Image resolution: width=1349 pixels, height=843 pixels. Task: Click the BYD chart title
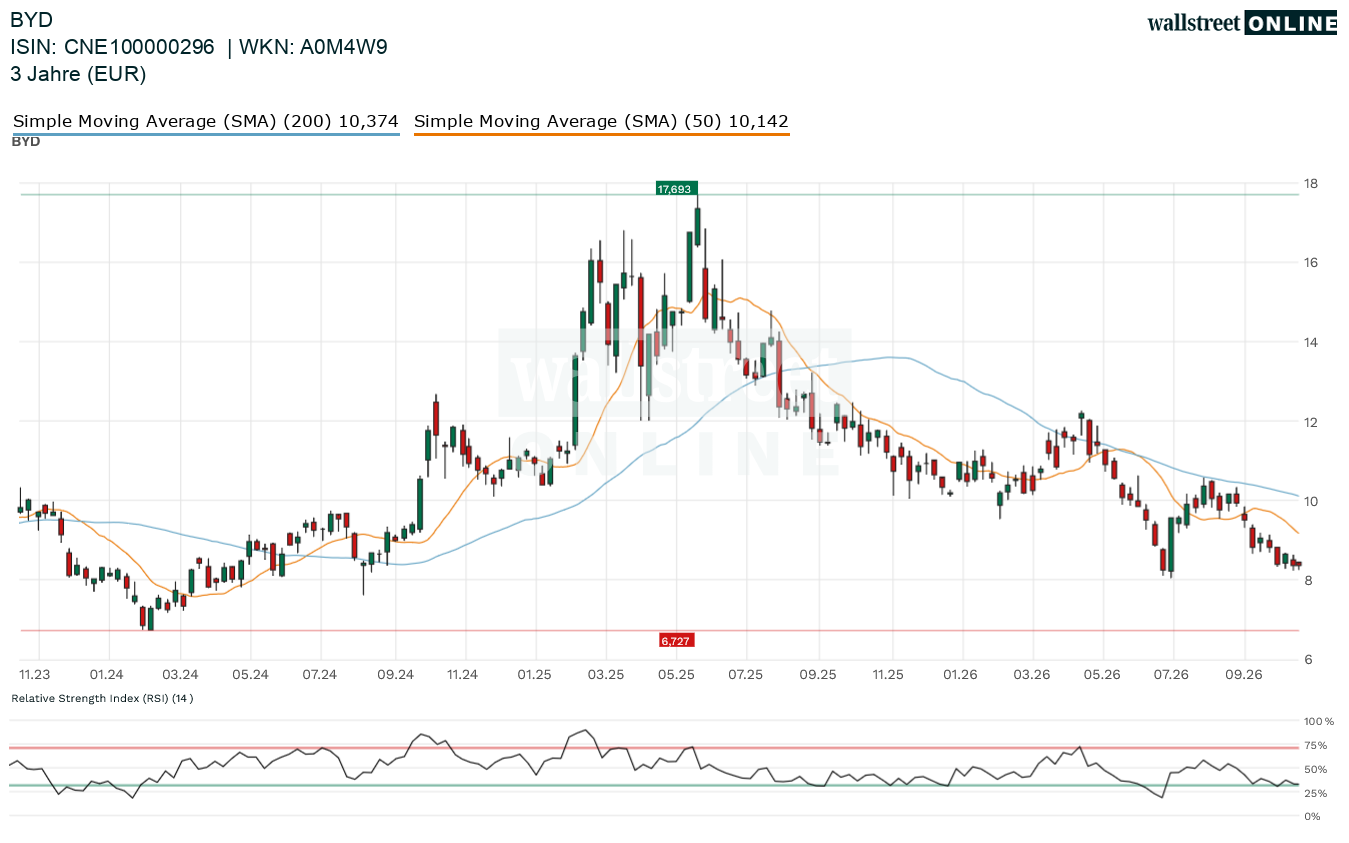click(x=32, y=19)
